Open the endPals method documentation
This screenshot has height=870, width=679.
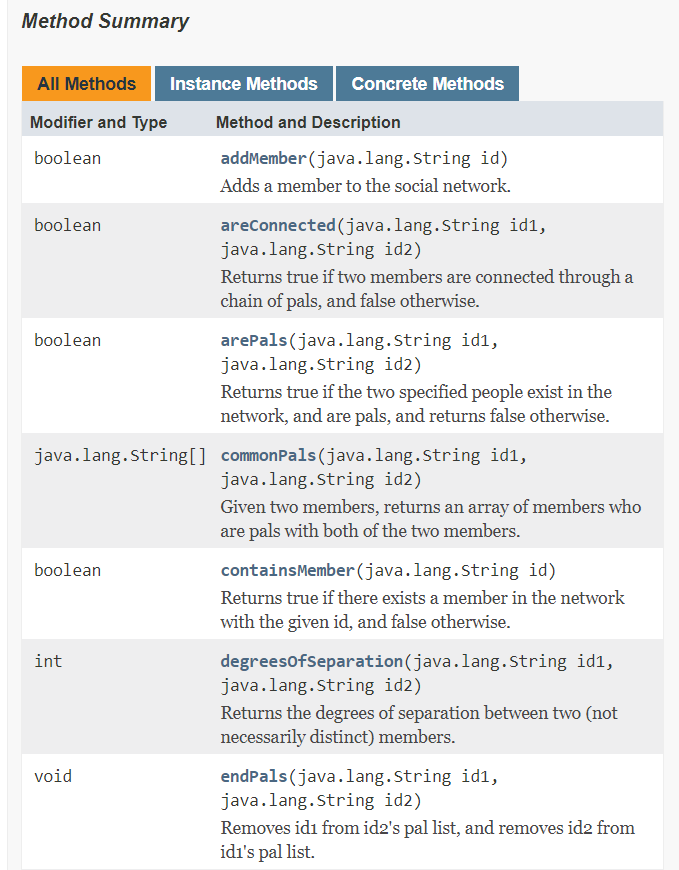(x=250, y=776)
